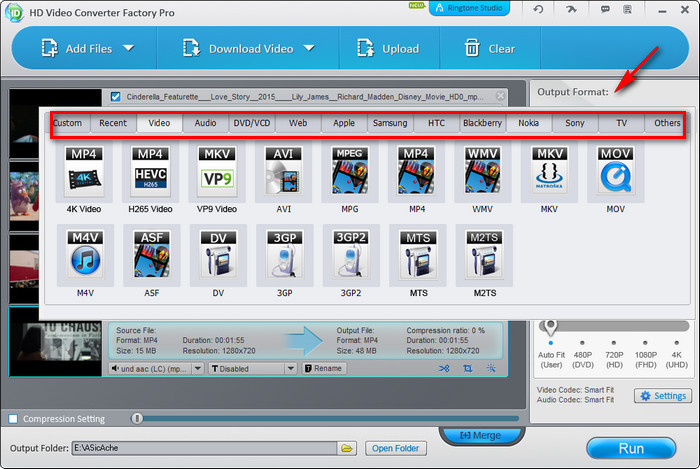This screenshot has height=469, width=700.
Task: Open the HTC devices tab
Action: (x=437, y=123)
